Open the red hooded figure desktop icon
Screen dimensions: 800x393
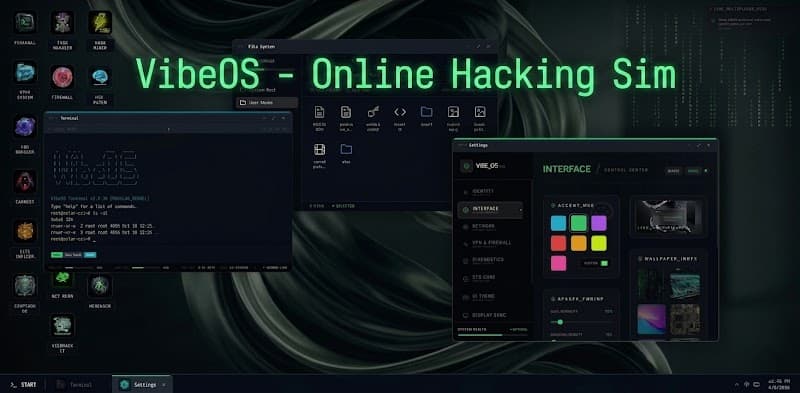click(25, 181)
